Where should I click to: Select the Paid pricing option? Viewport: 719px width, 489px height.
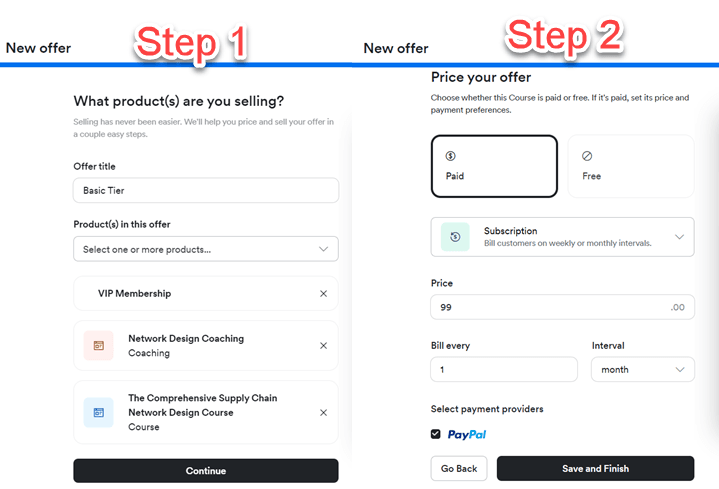(x=494, y=166)
